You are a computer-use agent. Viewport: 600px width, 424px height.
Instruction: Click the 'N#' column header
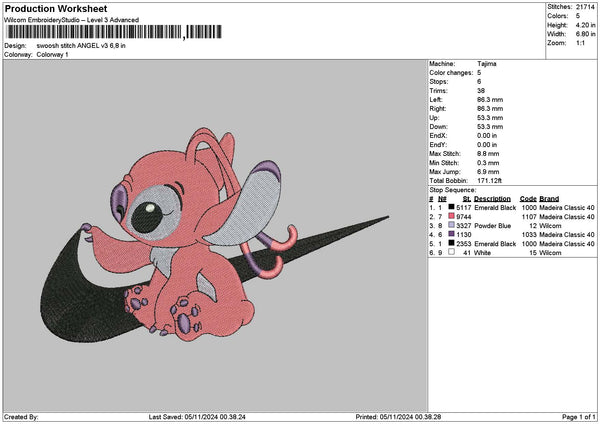pyautogui.click(x=442, y=199)
